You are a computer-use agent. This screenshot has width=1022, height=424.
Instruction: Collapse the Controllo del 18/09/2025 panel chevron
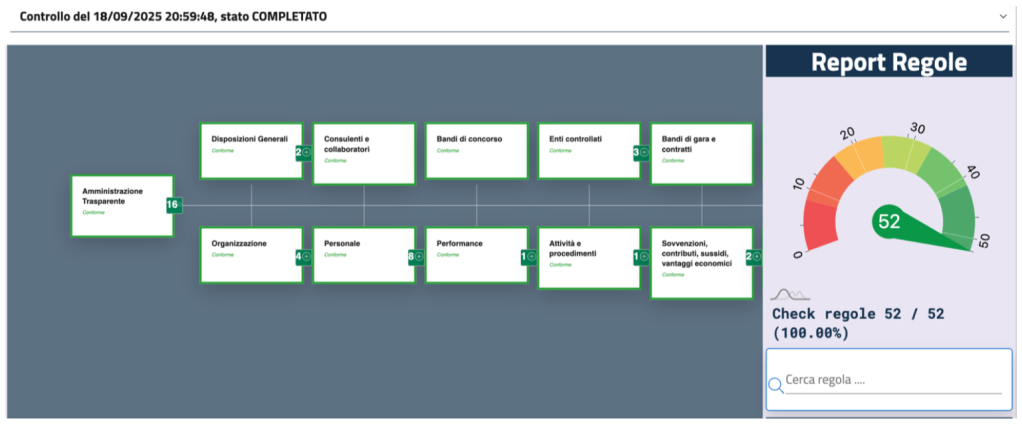coord(1003,16)
